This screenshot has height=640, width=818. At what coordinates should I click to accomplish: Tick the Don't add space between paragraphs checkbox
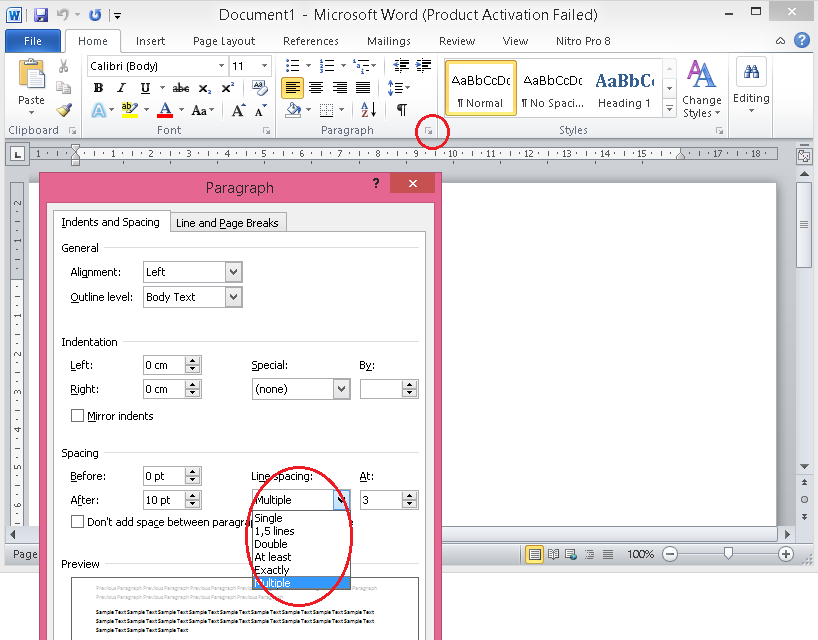tap(77, 522)
